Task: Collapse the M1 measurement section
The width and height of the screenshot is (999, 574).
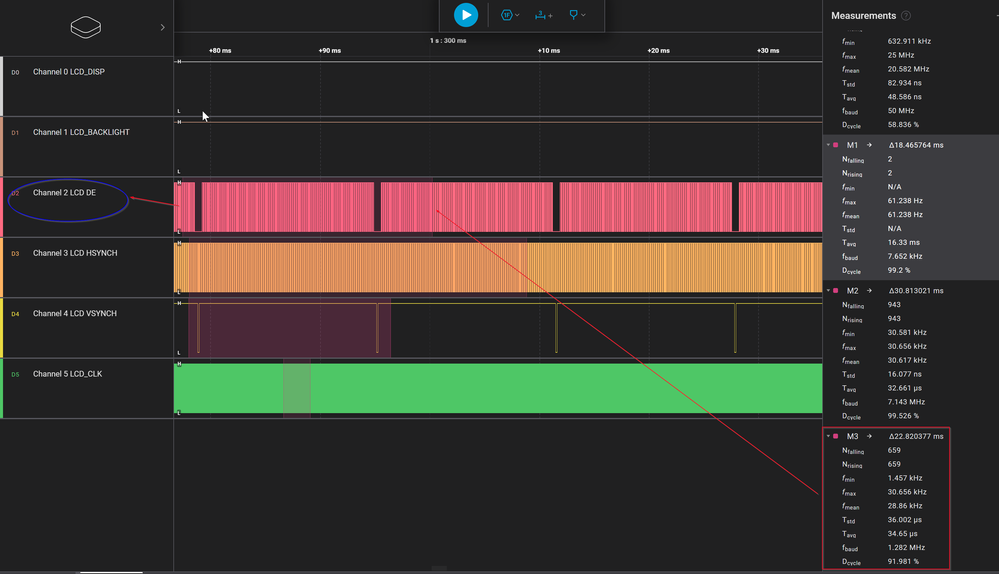Action: pos(828,145)
